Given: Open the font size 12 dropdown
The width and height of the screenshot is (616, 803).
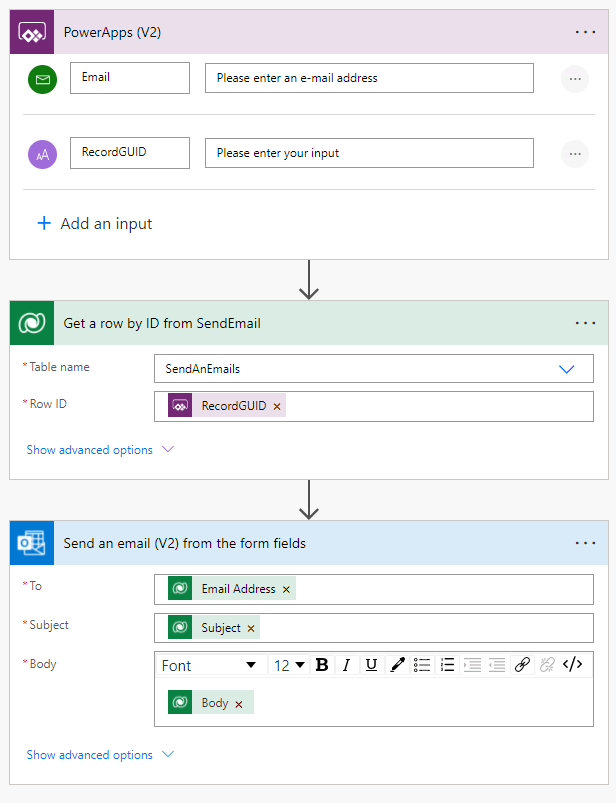Looking at the screenshot, I should (x=289, y=665).
